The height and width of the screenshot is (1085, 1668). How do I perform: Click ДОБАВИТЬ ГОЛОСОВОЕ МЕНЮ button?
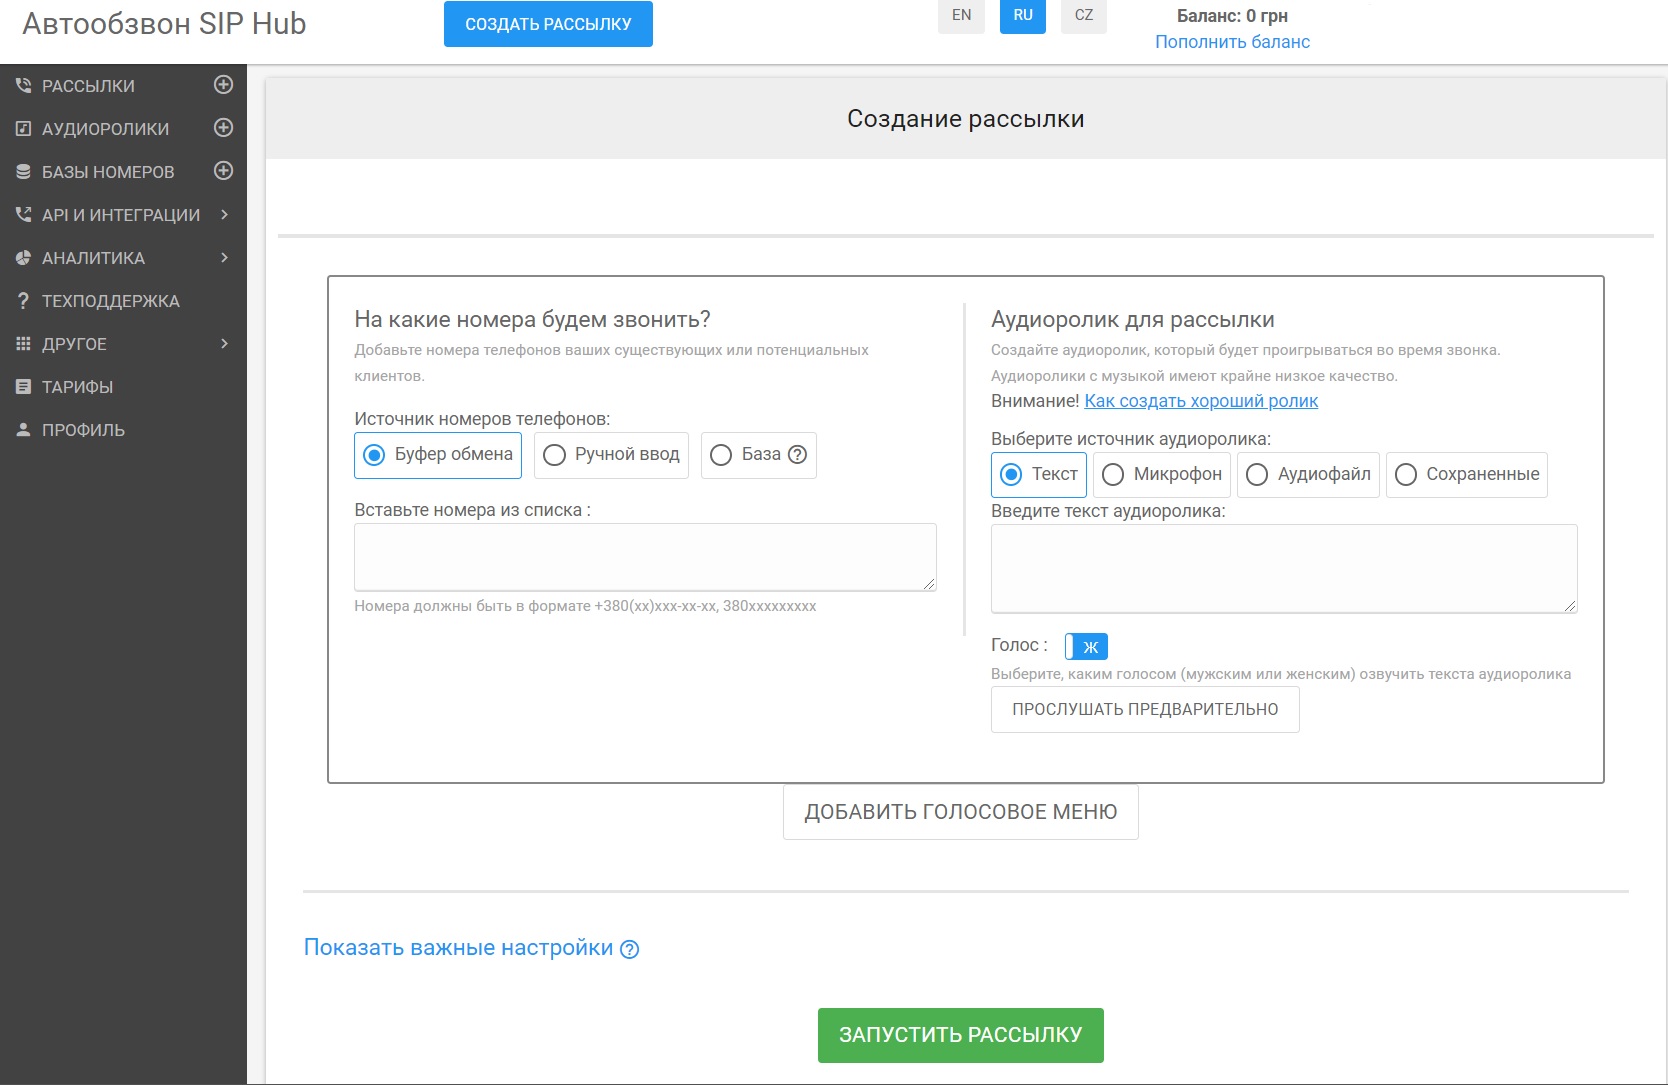[x=961, y=812]
